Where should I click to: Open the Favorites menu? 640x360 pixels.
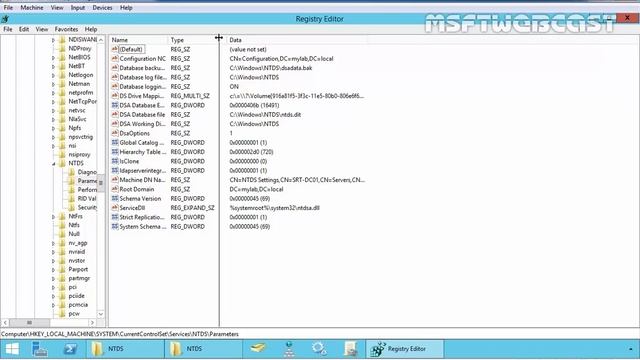tap(66, 29)
